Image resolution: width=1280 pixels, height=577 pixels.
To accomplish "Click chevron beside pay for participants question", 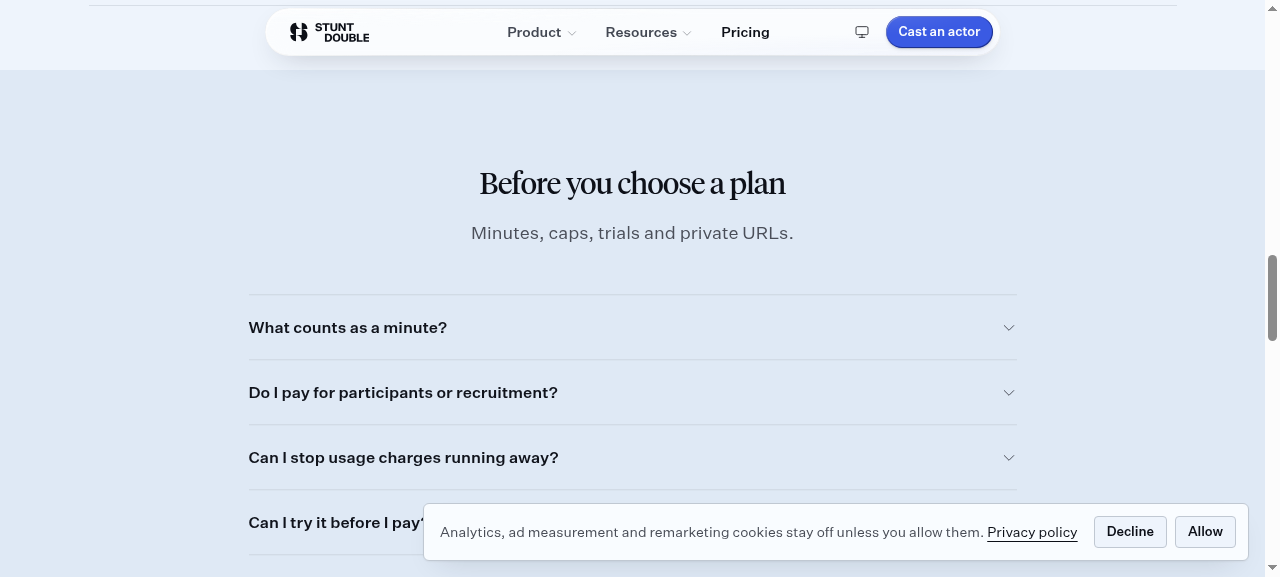I will [x=1009, y=392].
